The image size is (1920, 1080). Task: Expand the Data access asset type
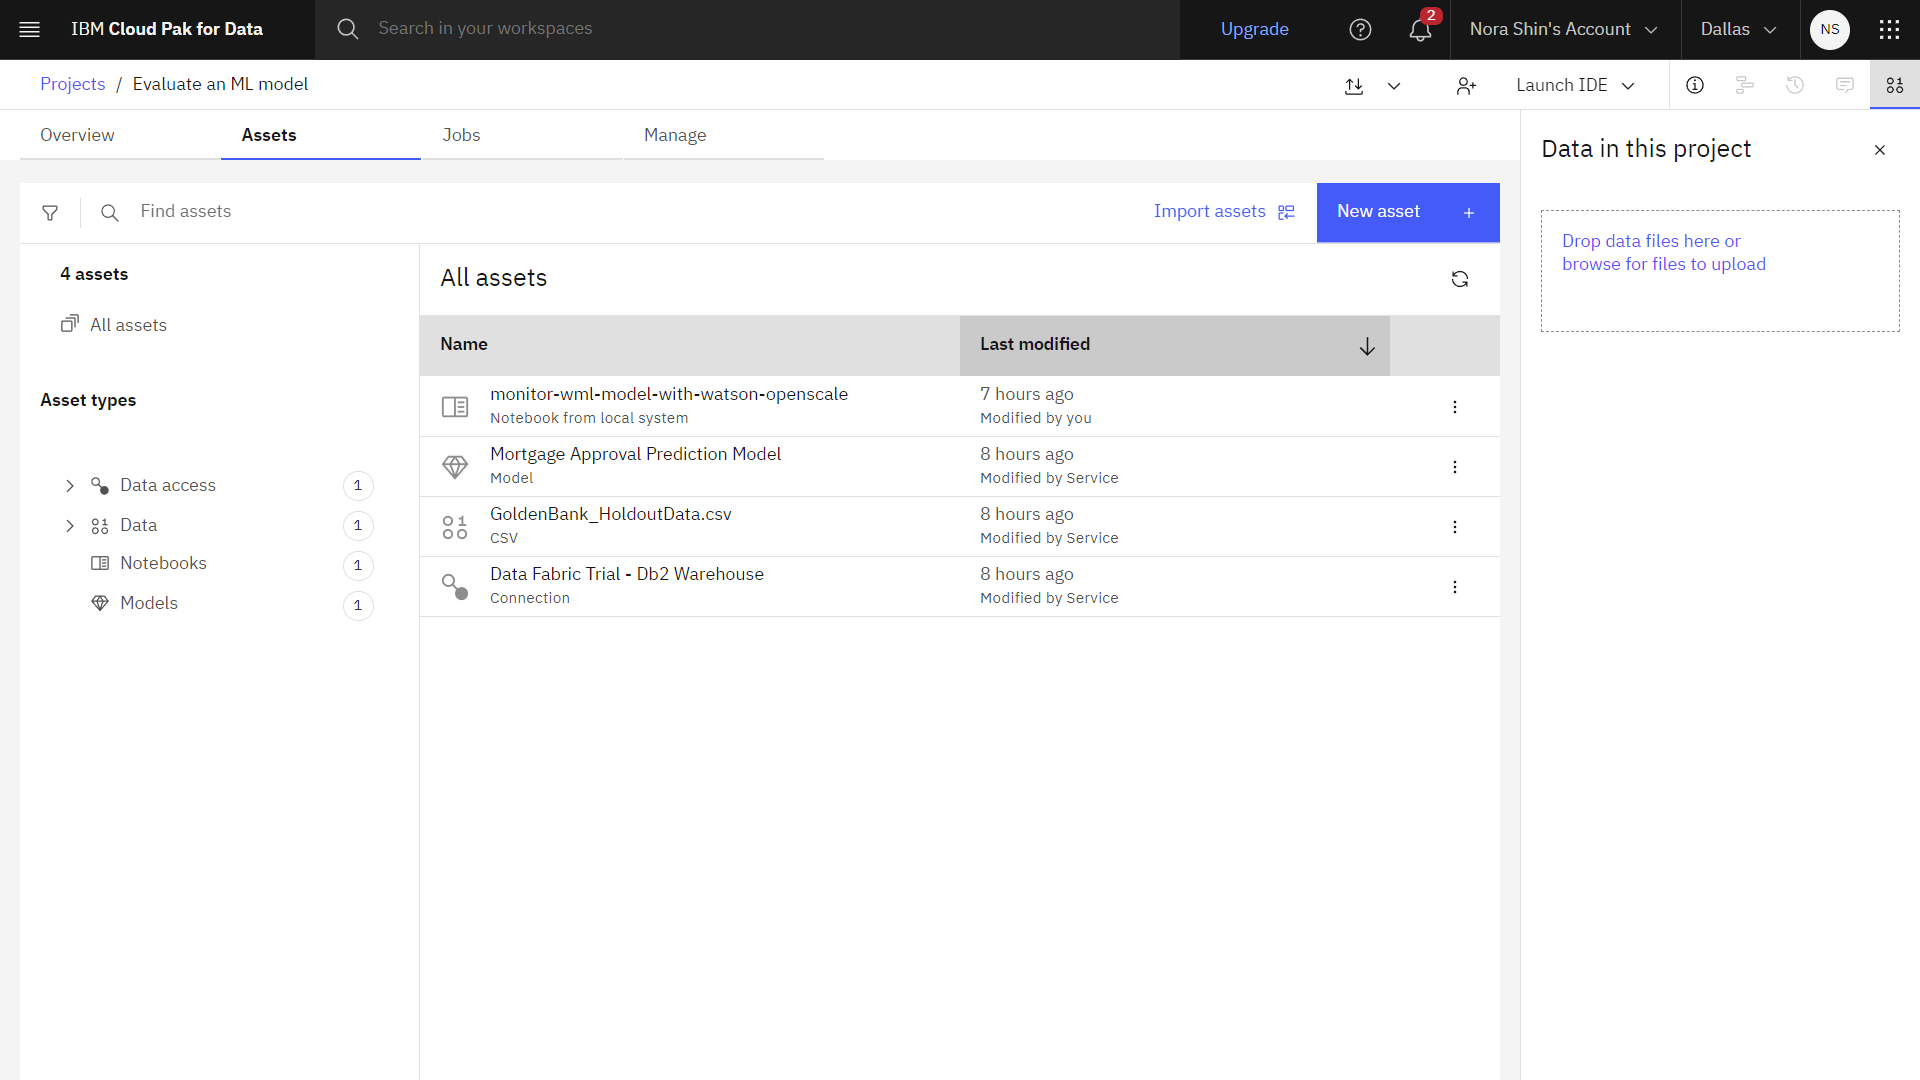tap(70, 486)
